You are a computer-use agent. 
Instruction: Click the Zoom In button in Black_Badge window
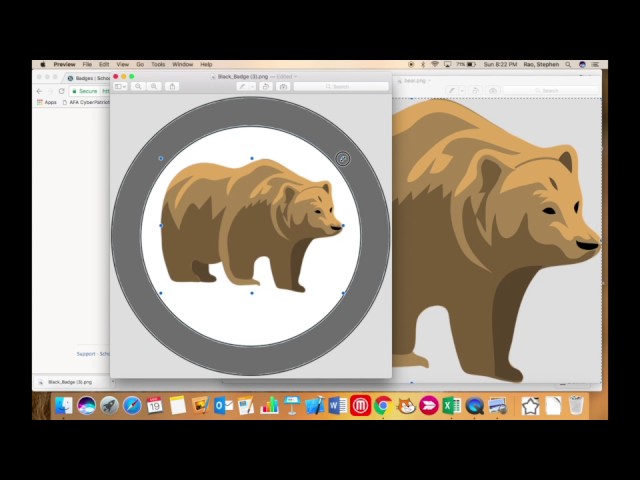154,87
